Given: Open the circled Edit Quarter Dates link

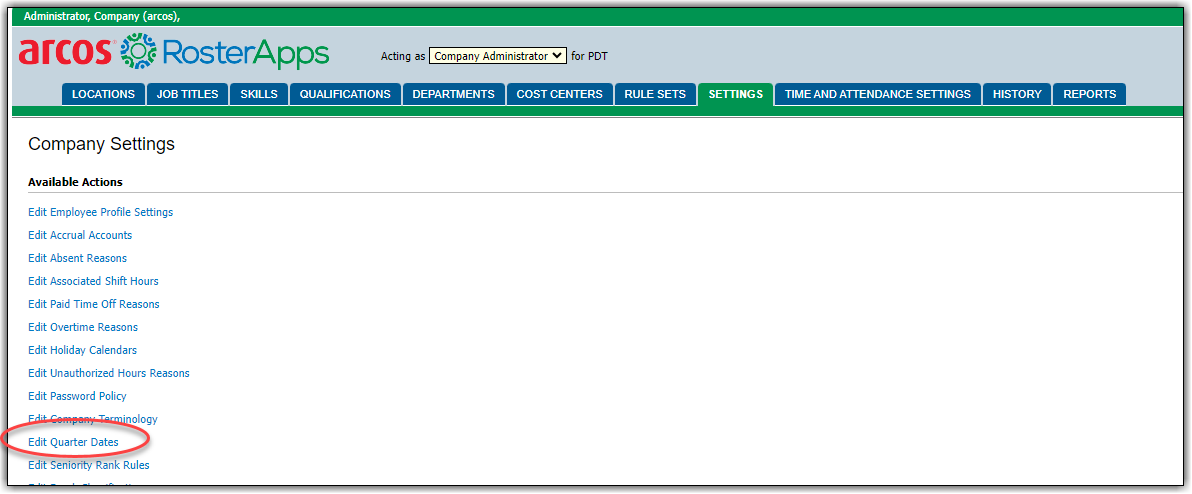Looking at the screenshot, I should point(73,442).
